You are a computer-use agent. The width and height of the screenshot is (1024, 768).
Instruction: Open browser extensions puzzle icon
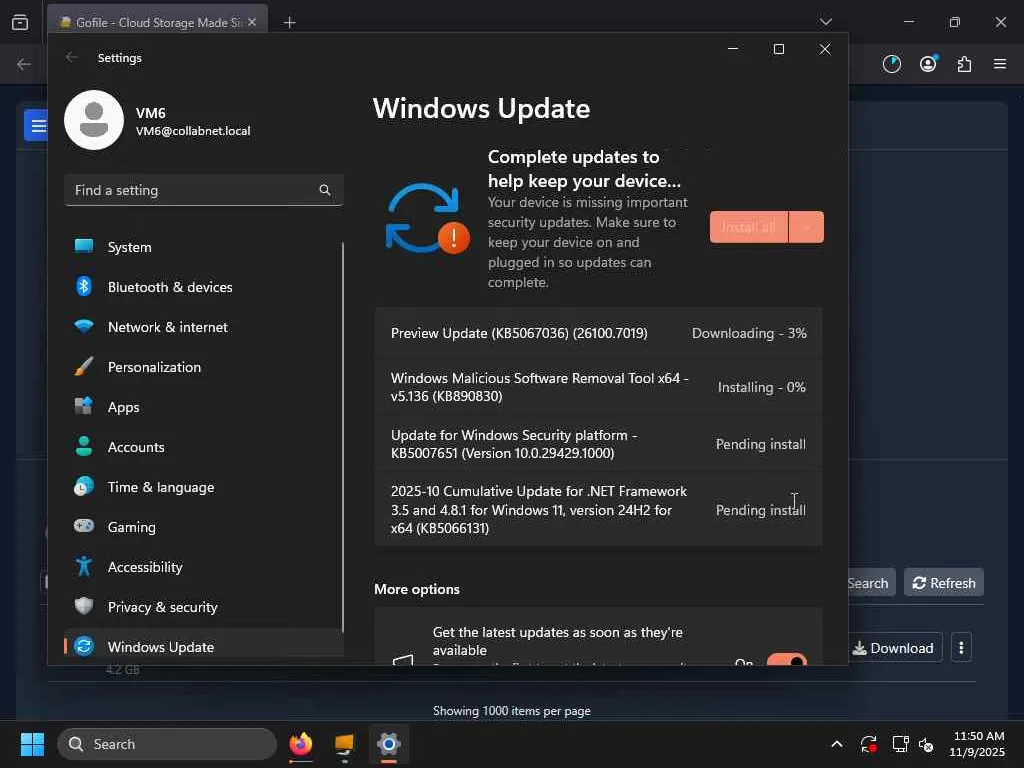point(964,64)
